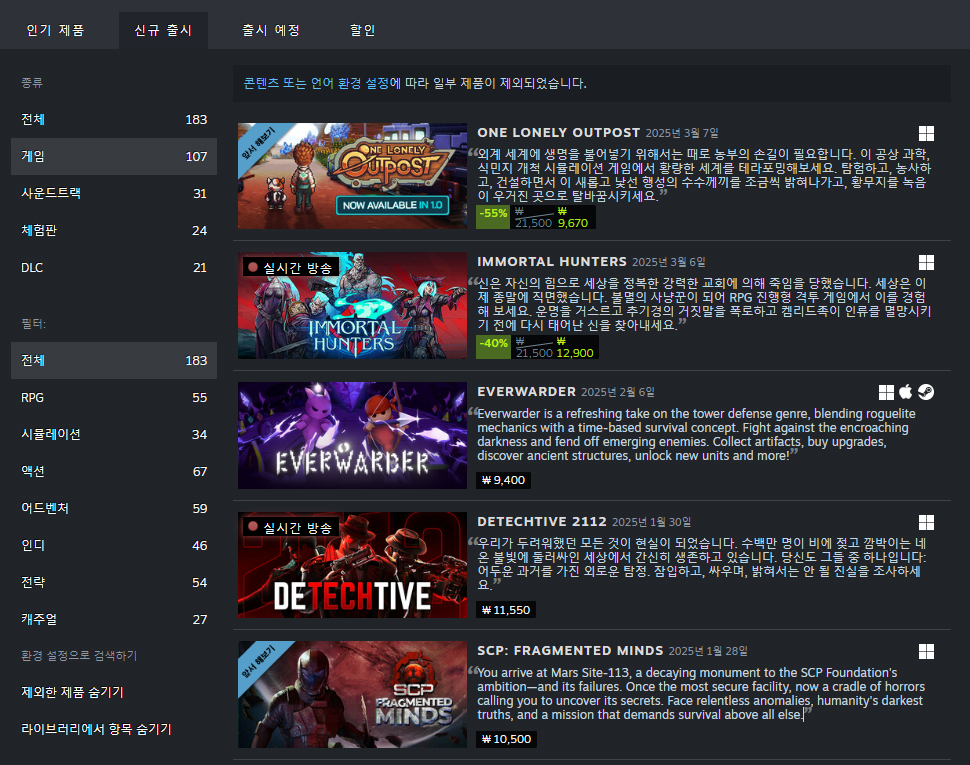Click the SCP: FRAGMENTED MINDS title
Screen dimensions: 970x765
pyautogui.click(x=570, y=651)
